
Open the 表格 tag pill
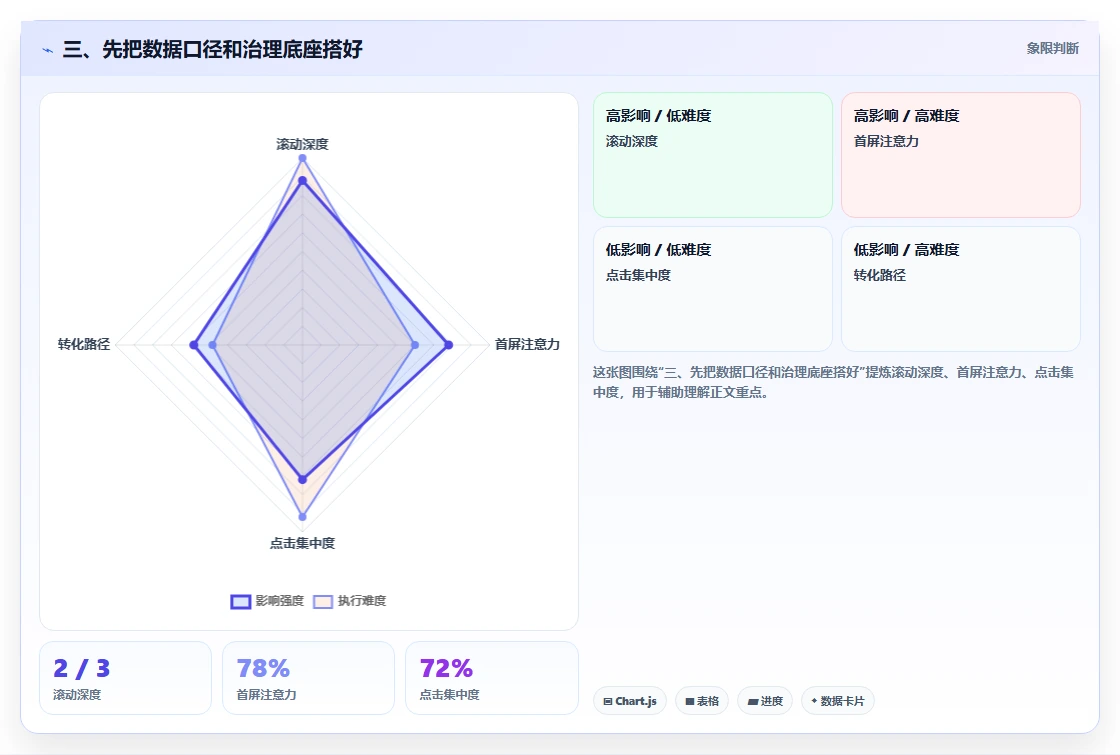pos(702,701)
